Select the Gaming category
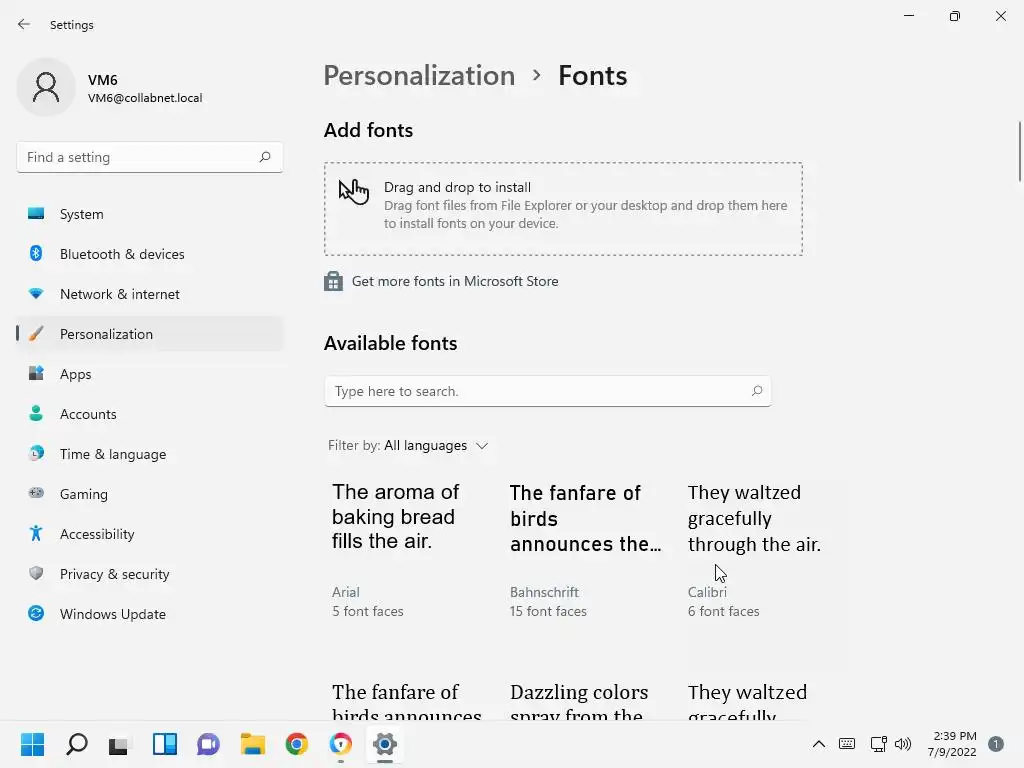 pyautogui.click(x=84, y=494)
